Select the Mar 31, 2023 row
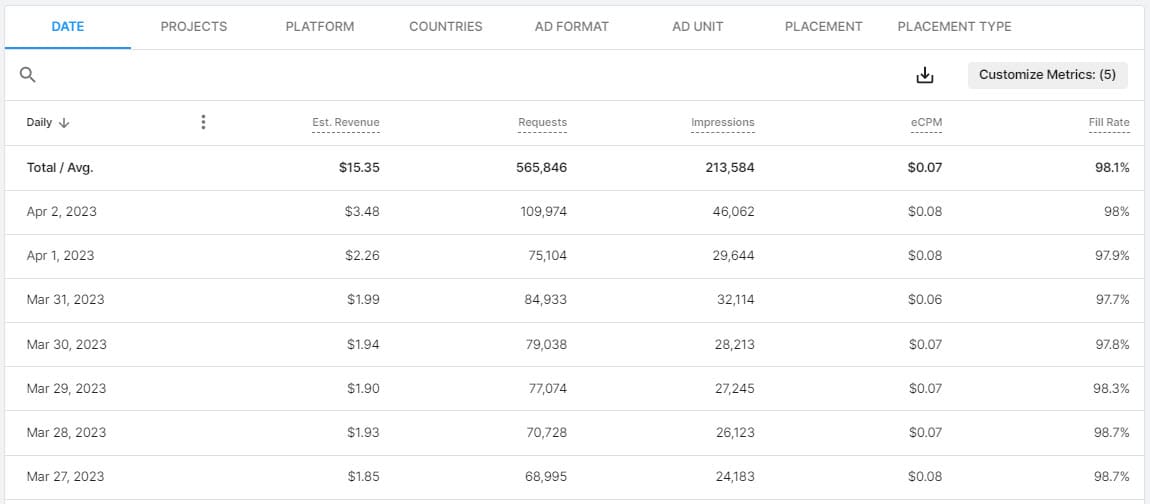The height and width of the screenshot is (504, 1150). [65, 300]
